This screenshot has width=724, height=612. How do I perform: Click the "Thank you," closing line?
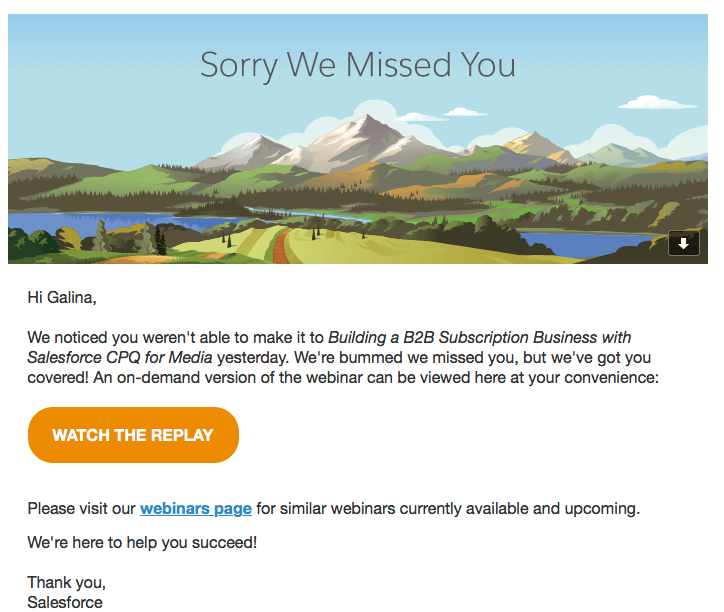[66, 582]
